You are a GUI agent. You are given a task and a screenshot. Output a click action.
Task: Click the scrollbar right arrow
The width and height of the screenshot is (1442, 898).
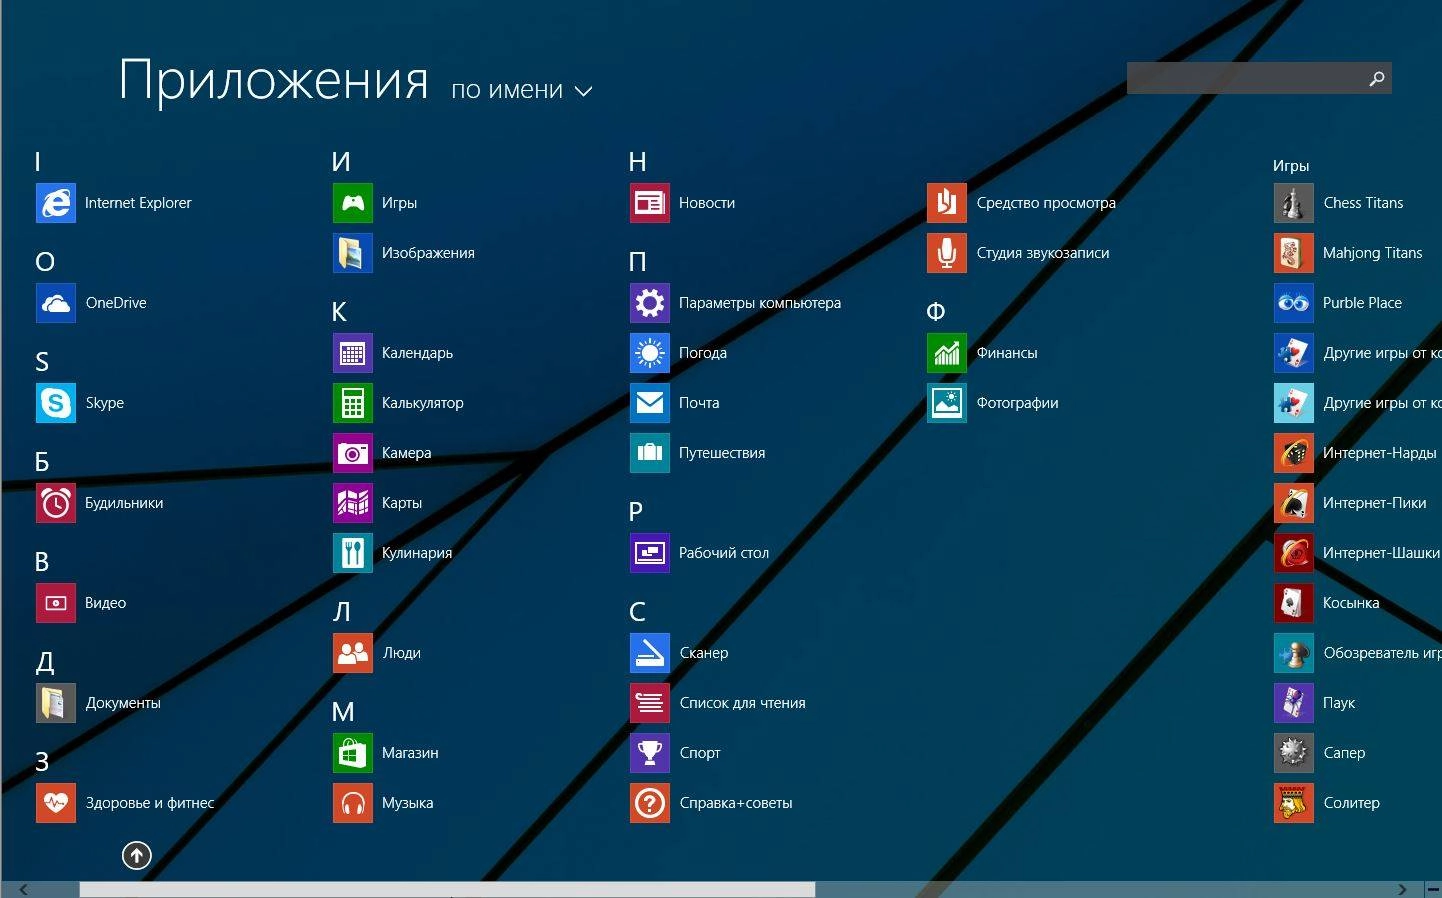pyautogui.click(x=1402, y=890)
